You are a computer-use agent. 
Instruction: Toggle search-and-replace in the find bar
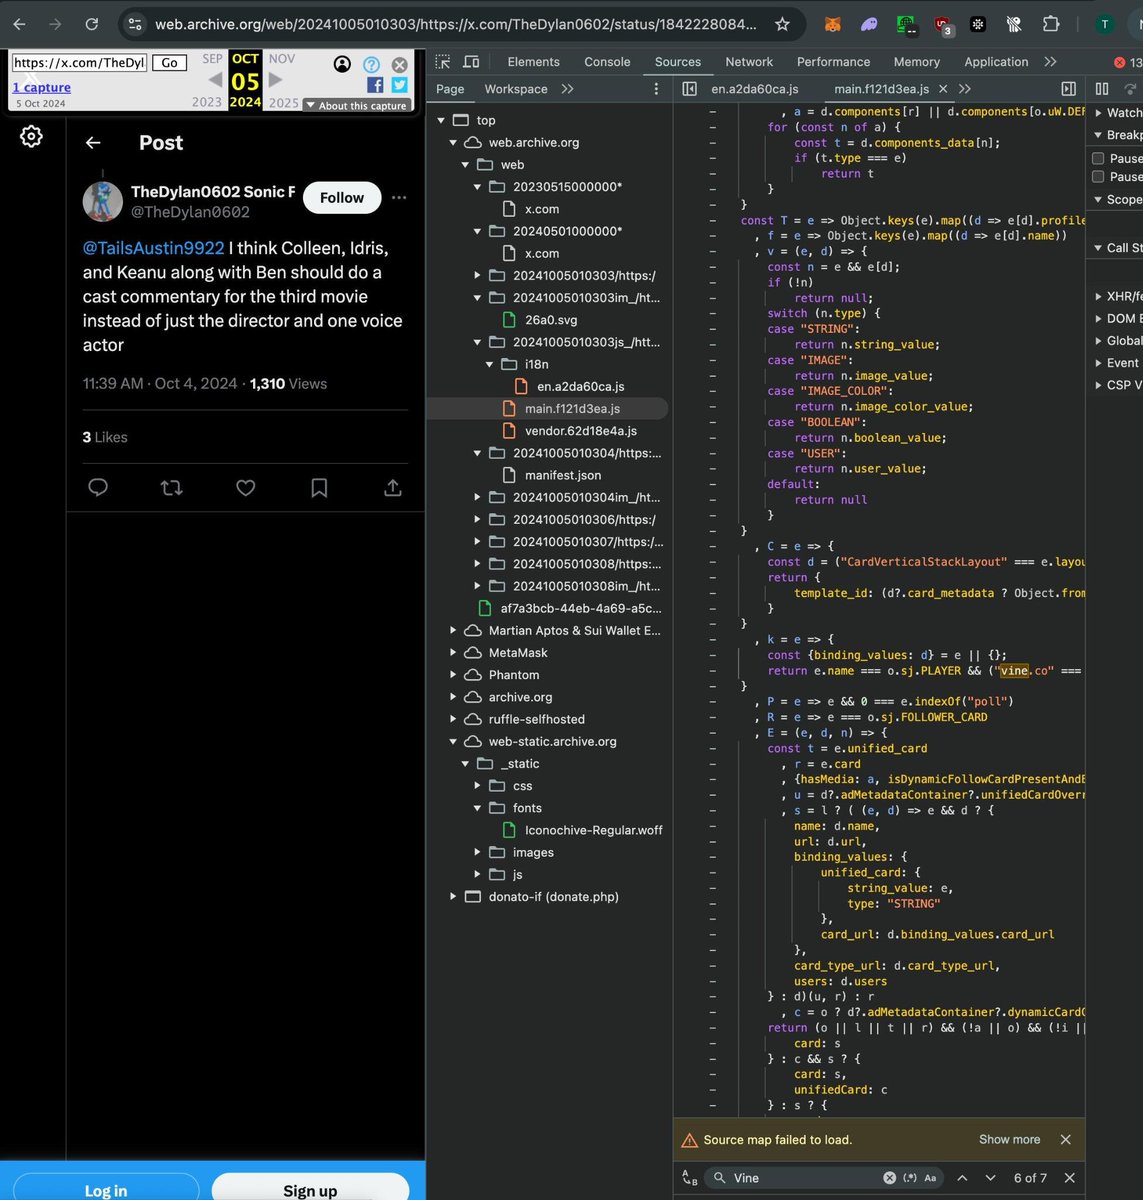pyautogui.click(x=689, y=1178)
